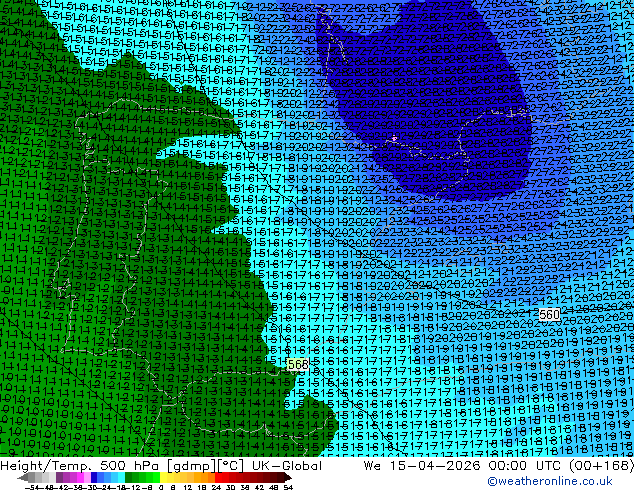This screenshot has width=634, height=490.
Task: Pick the dark blue legend swatch above -30
Action: [94, 478]
